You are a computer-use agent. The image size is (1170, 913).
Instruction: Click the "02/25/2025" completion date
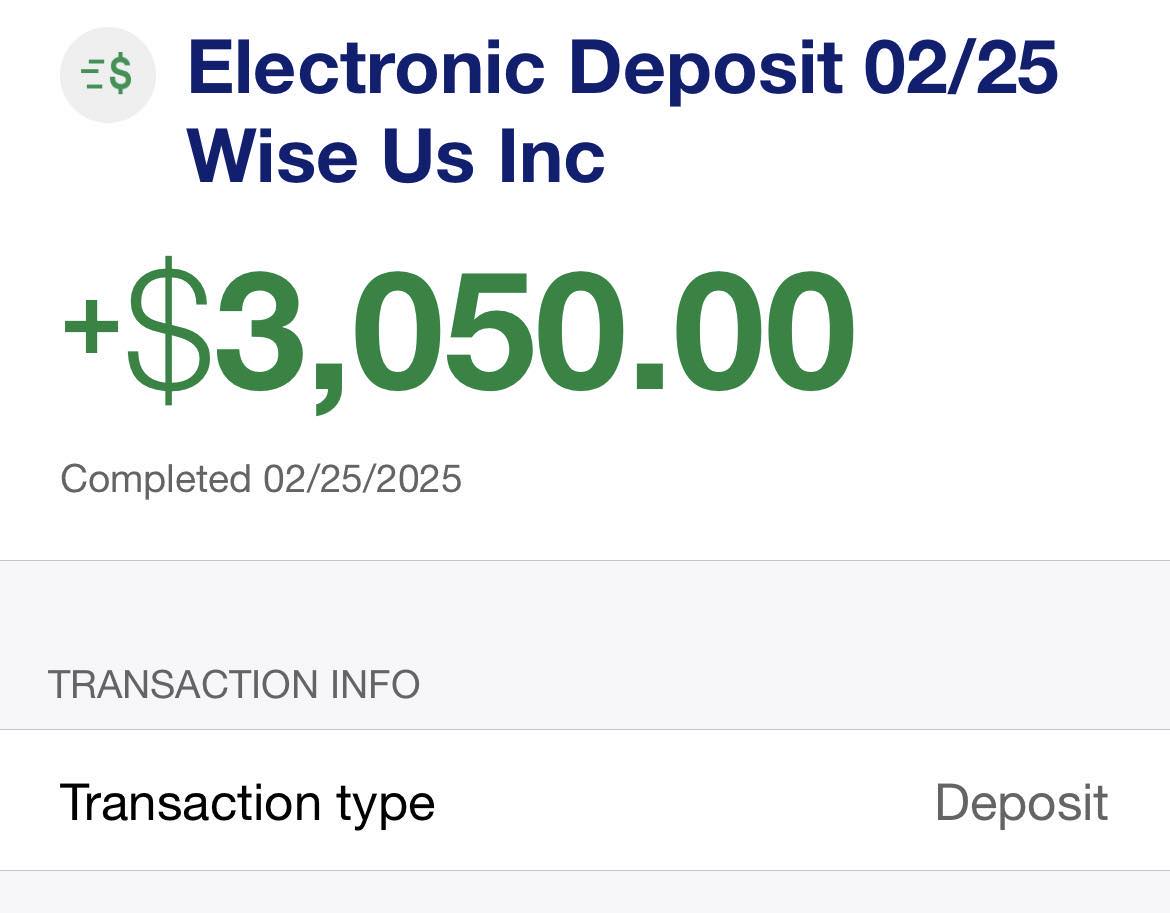pos(362,479)
